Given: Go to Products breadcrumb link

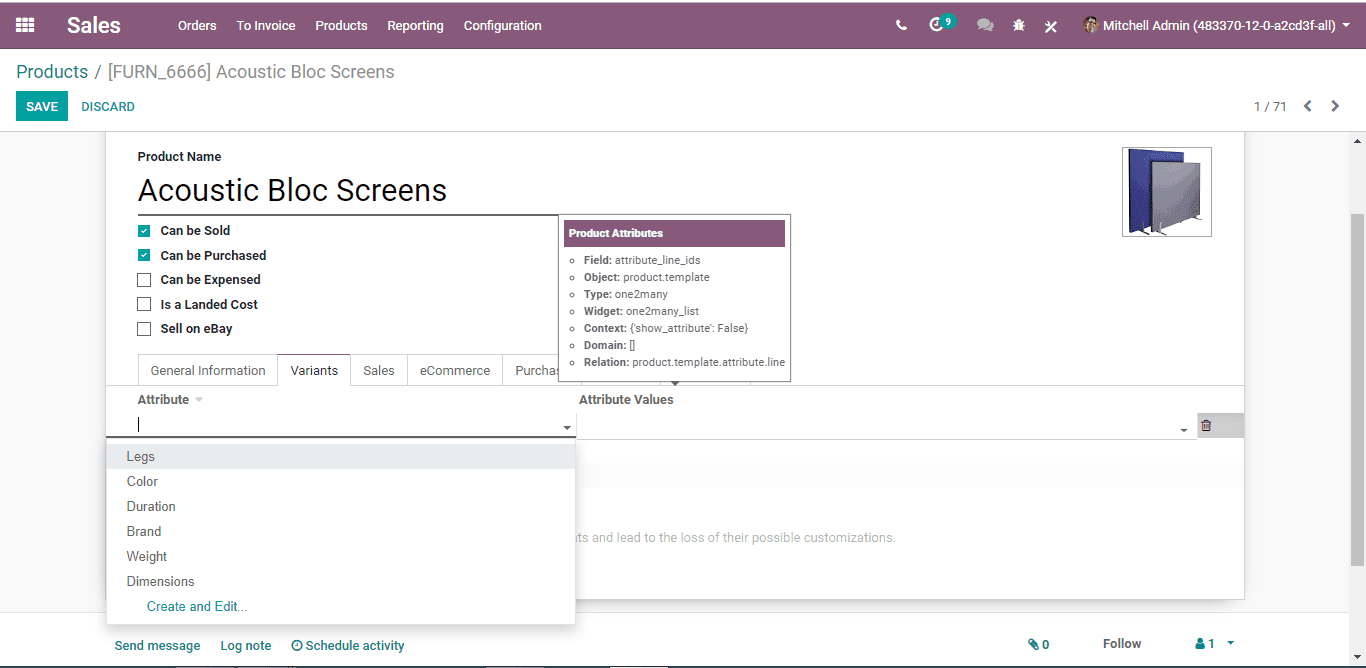Looking at the screenshot, I should (x=52, y=72).
